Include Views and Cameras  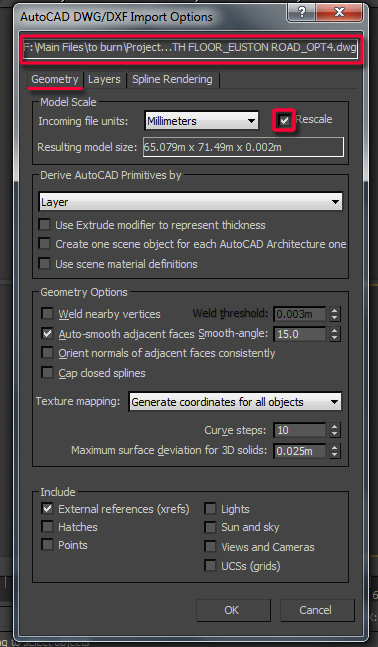(210, 547)
